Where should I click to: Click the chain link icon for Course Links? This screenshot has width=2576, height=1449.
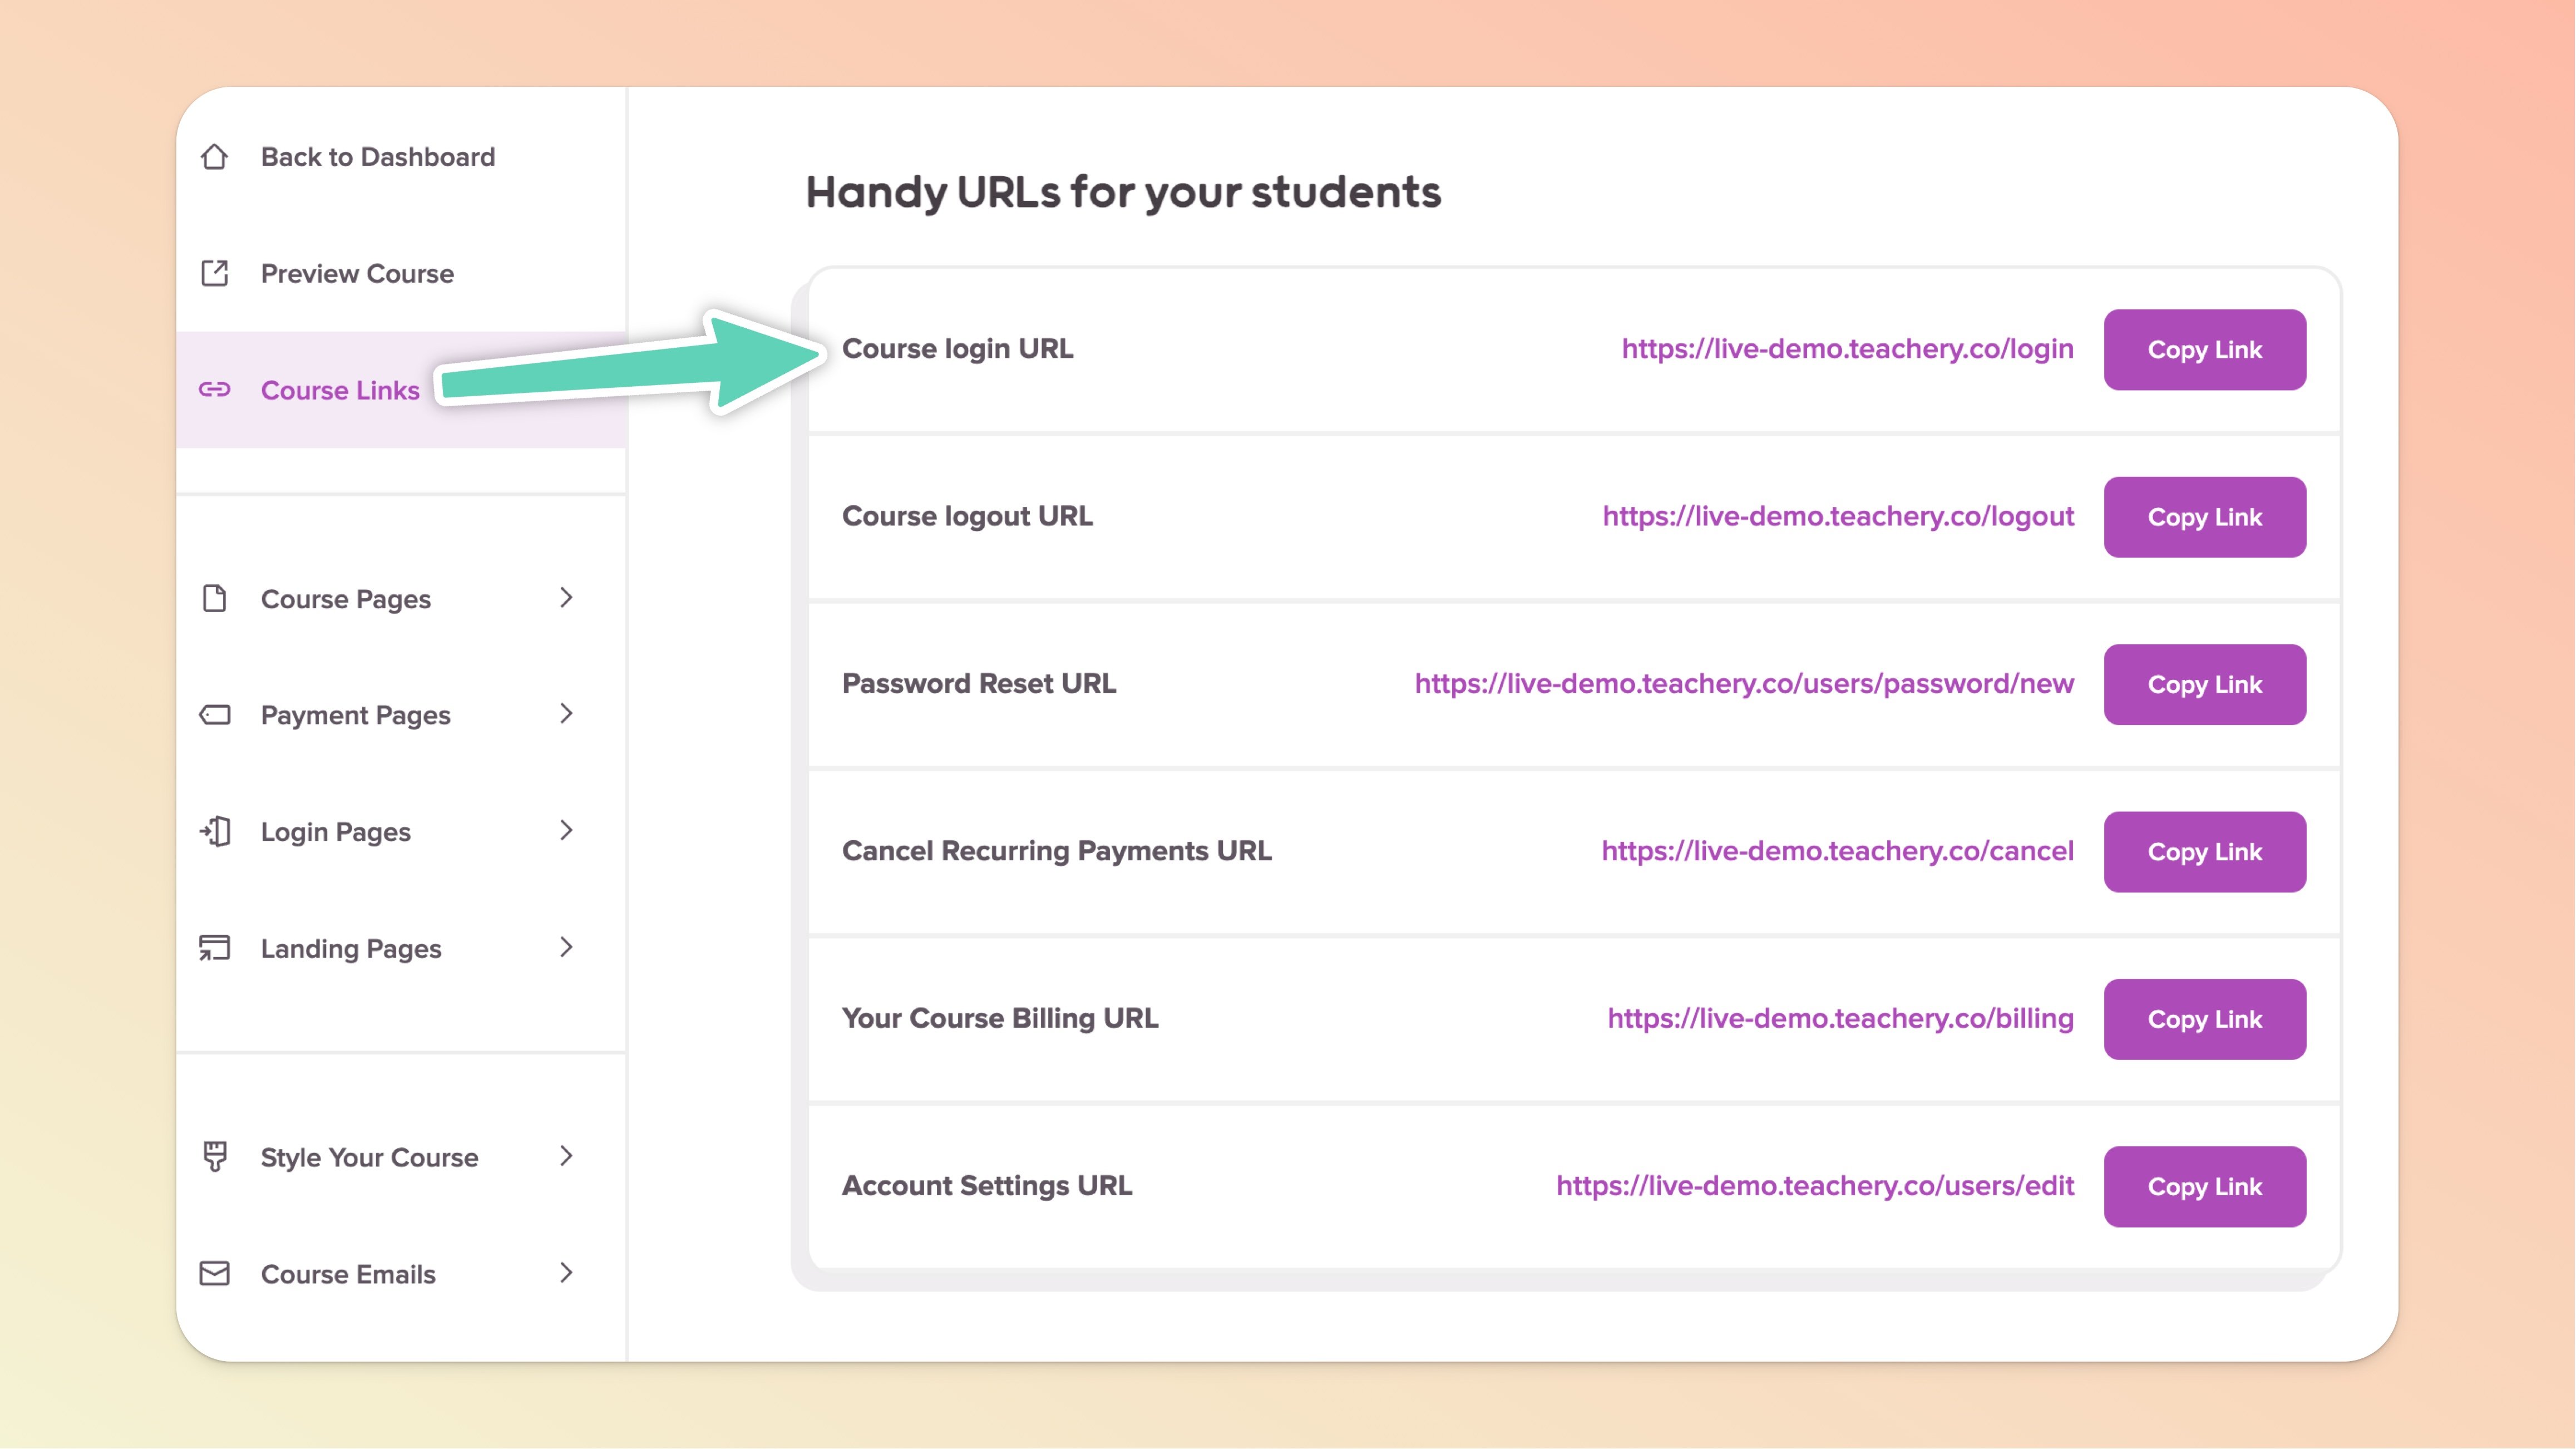(214, 390)
